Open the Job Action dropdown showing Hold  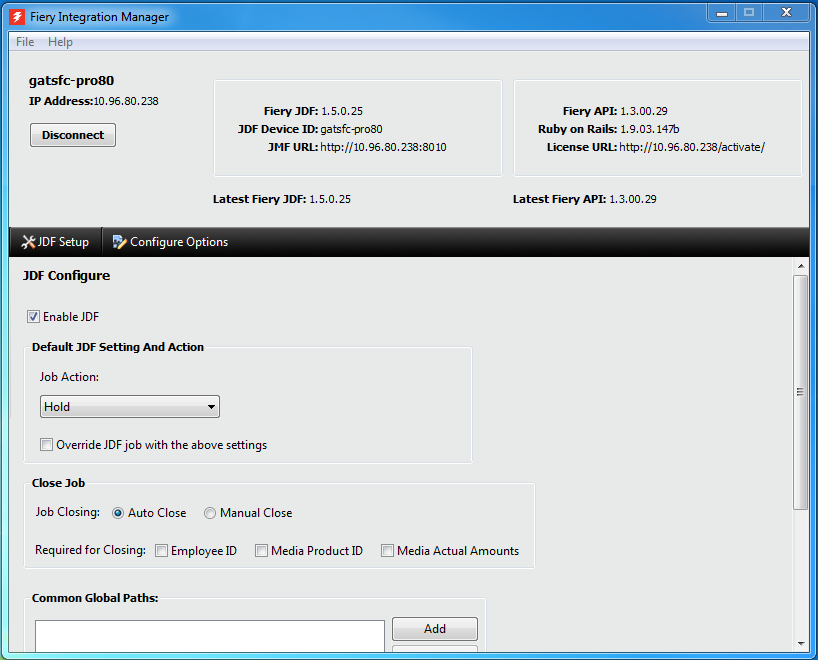coord(129,407)
